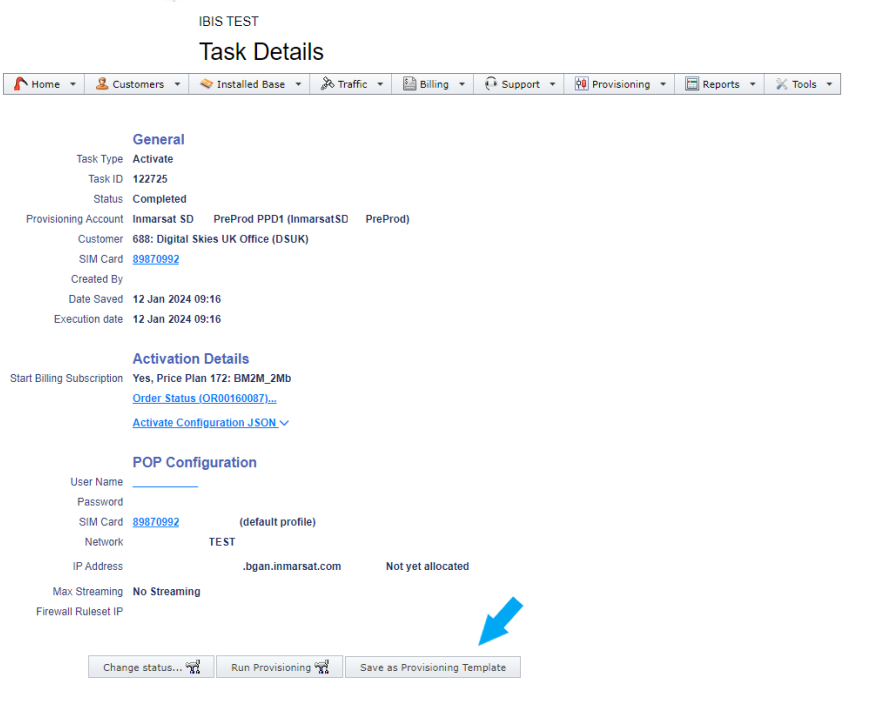Click the Reports menu icon

(x=691, y=85)
